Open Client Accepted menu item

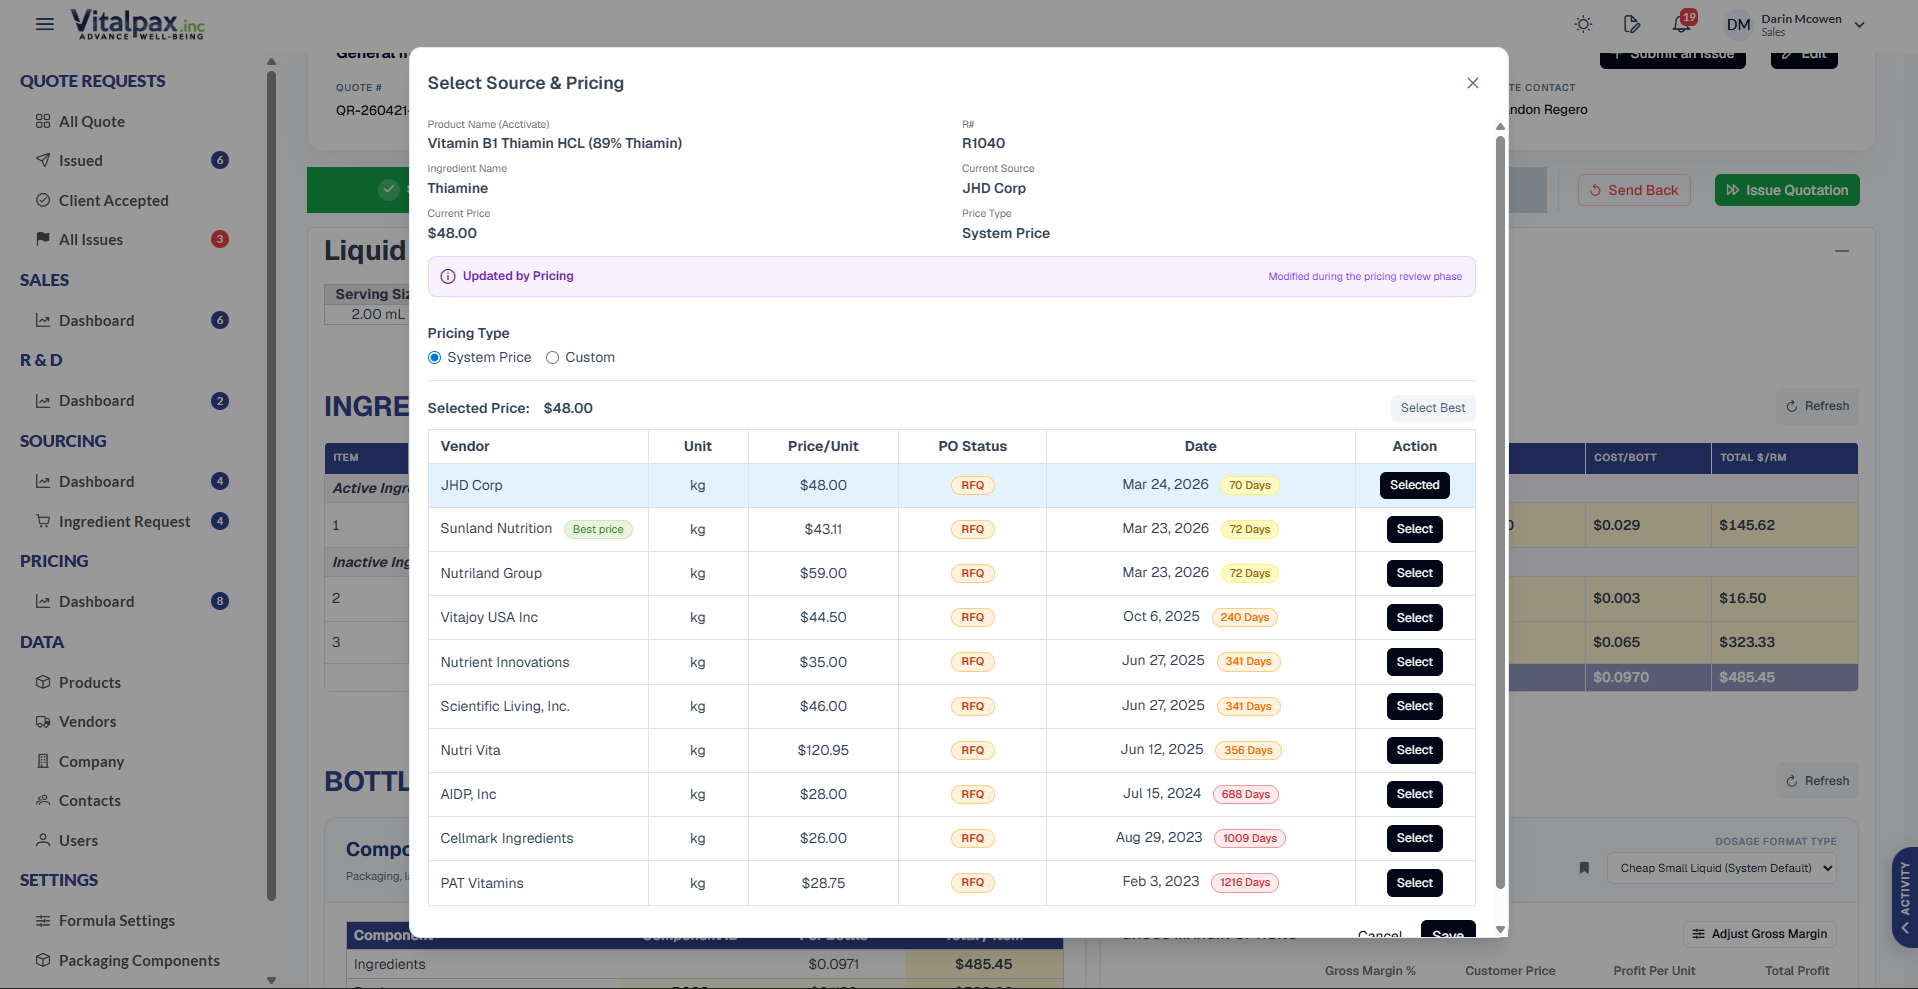tap(113, 200)
